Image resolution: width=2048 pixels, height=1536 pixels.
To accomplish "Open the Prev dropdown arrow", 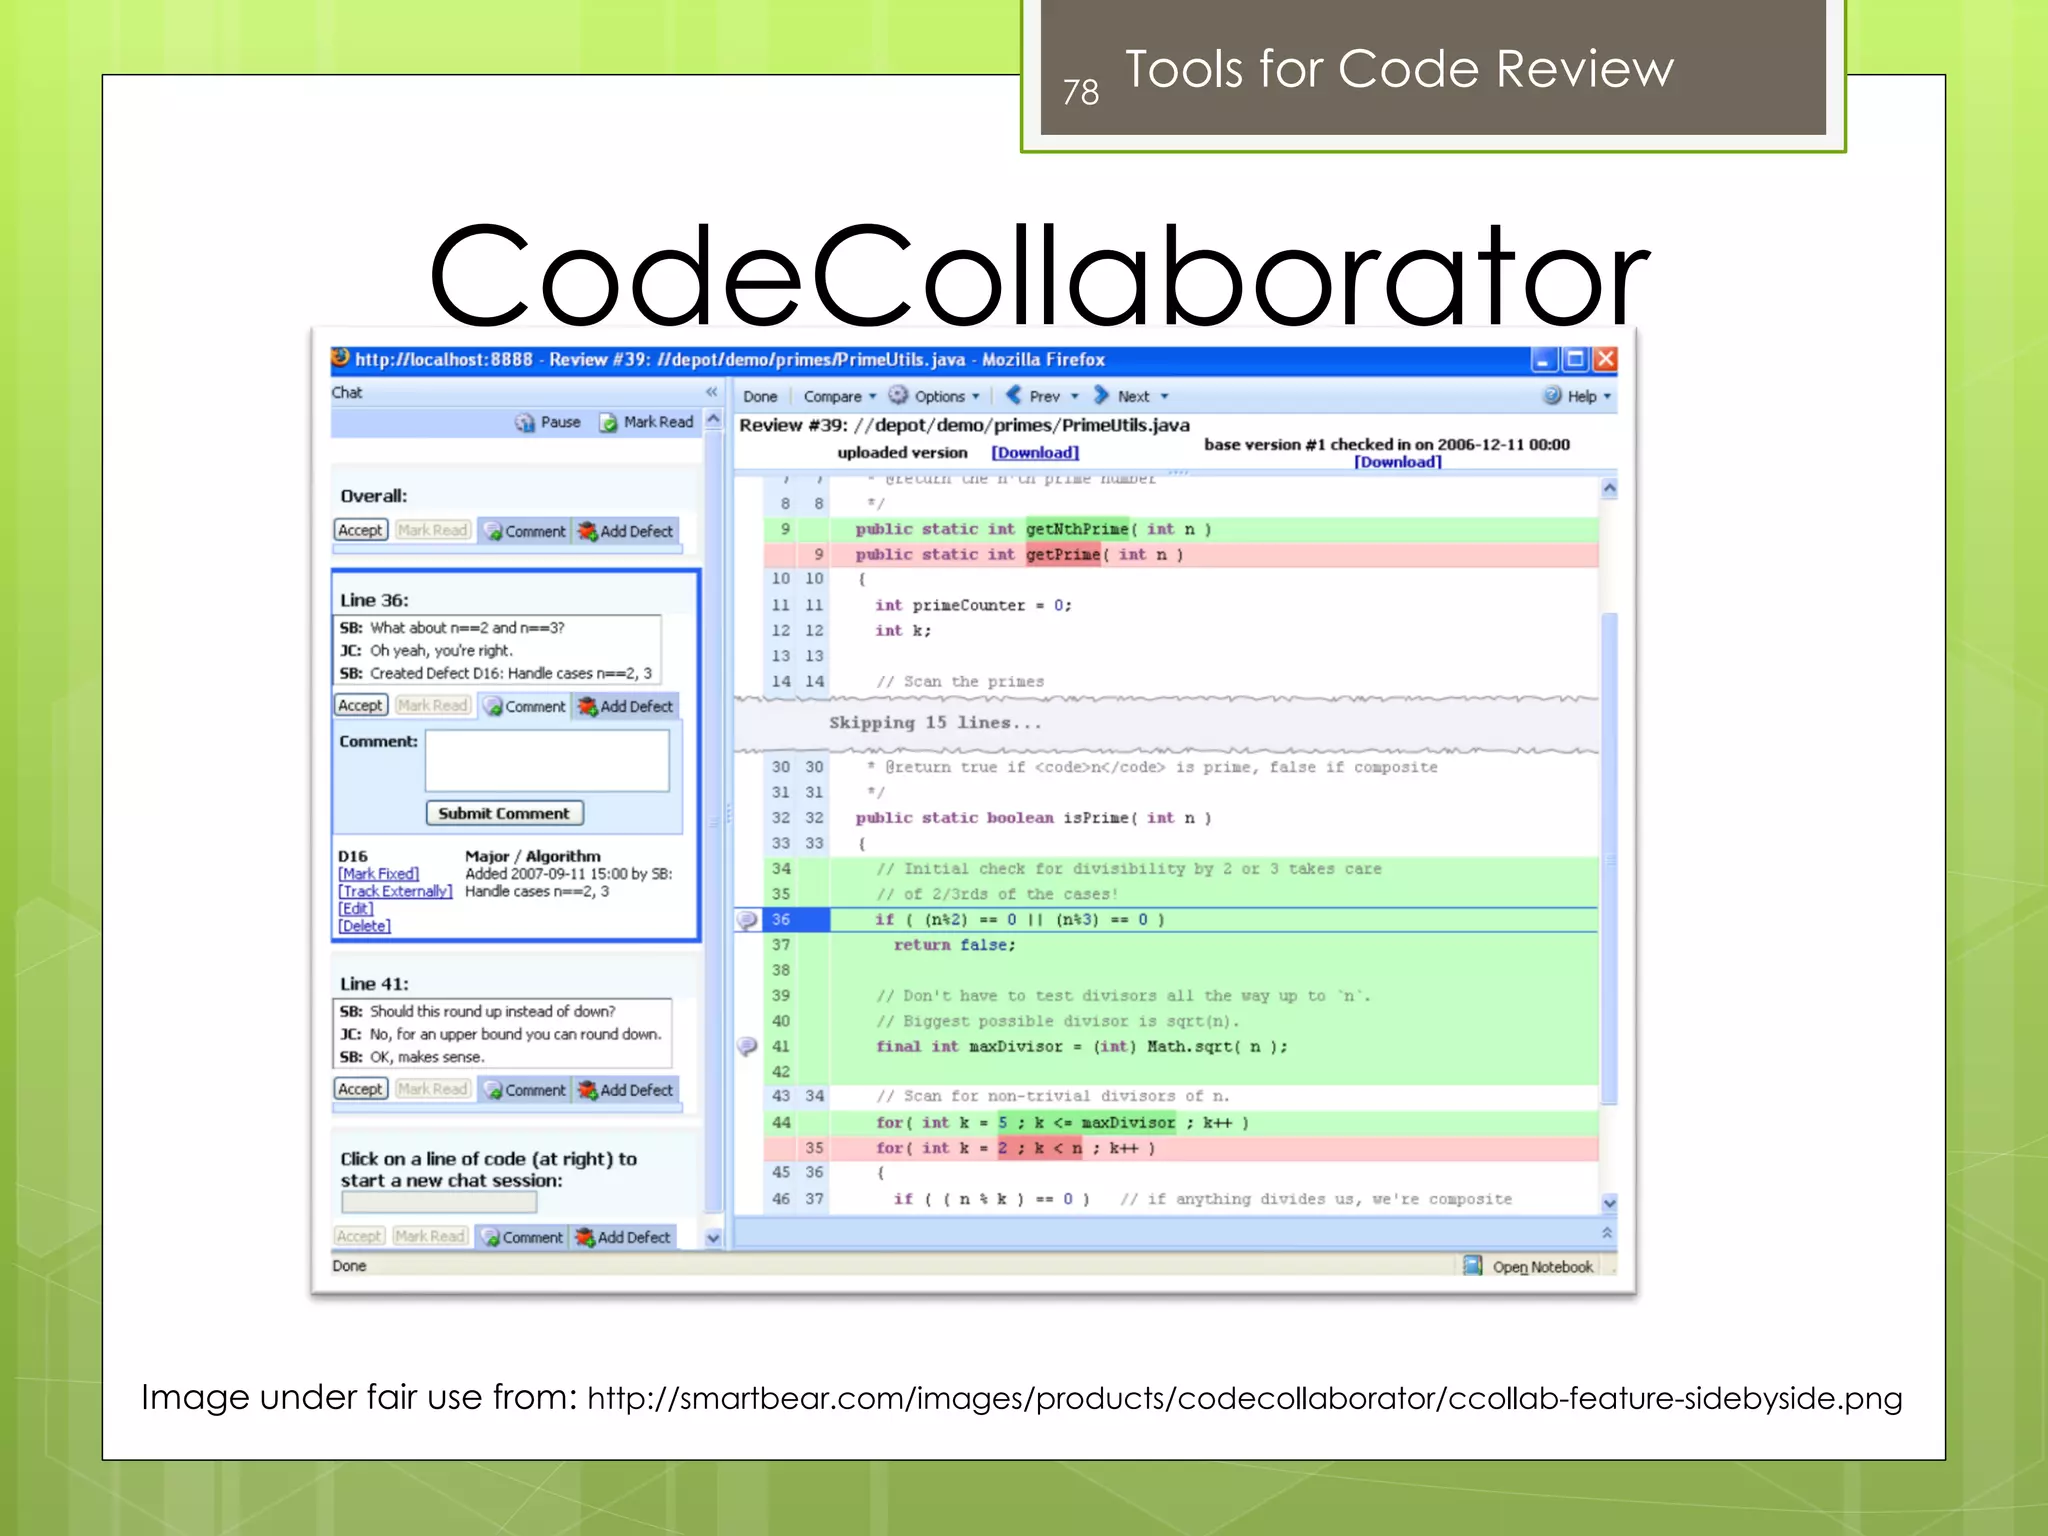I will click(x=1075, y=397).
